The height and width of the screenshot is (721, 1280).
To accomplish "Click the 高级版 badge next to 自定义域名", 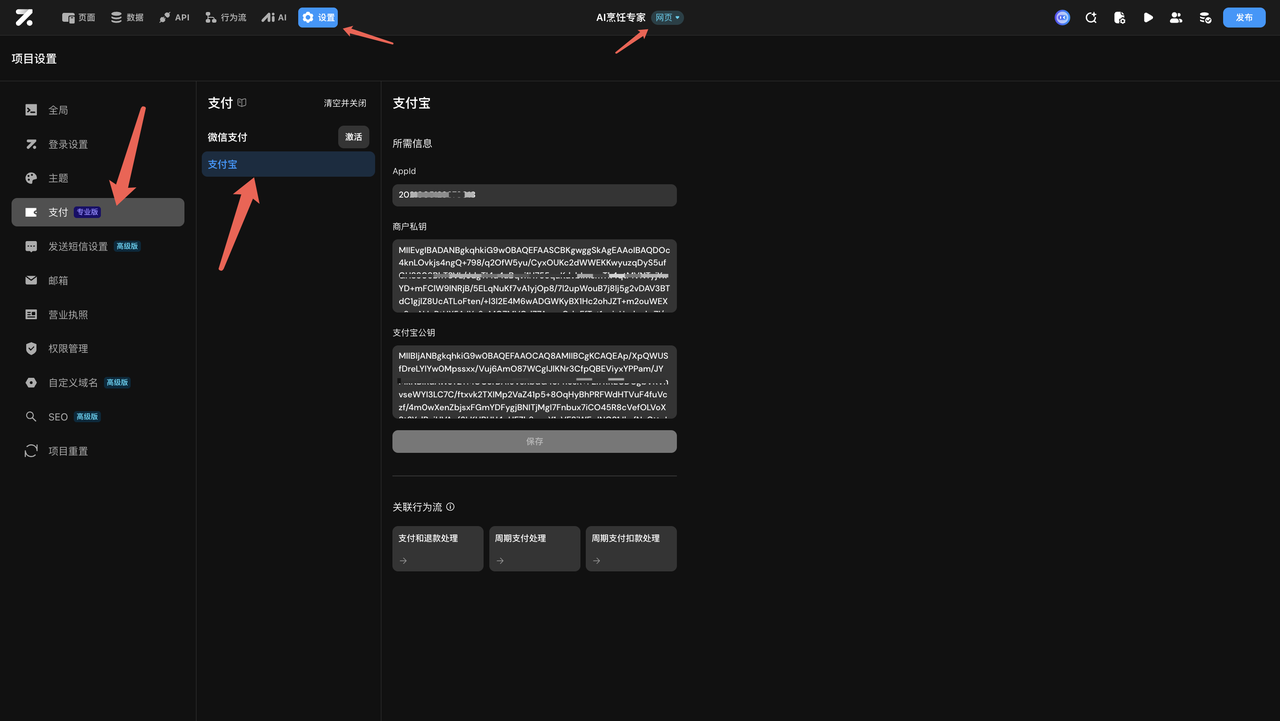I will [x=118, y=382].
